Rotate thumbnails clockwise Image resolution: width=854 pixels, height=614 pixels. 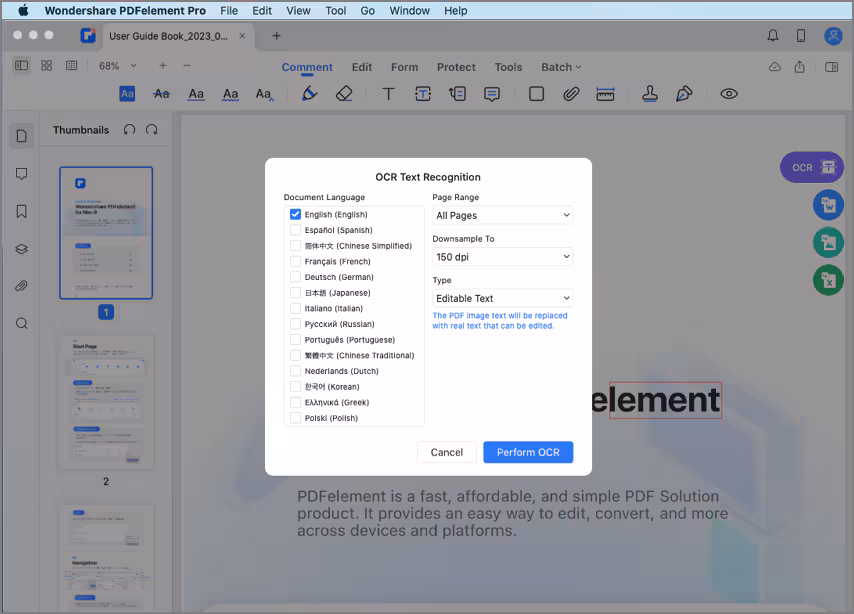tap(151, 130)
